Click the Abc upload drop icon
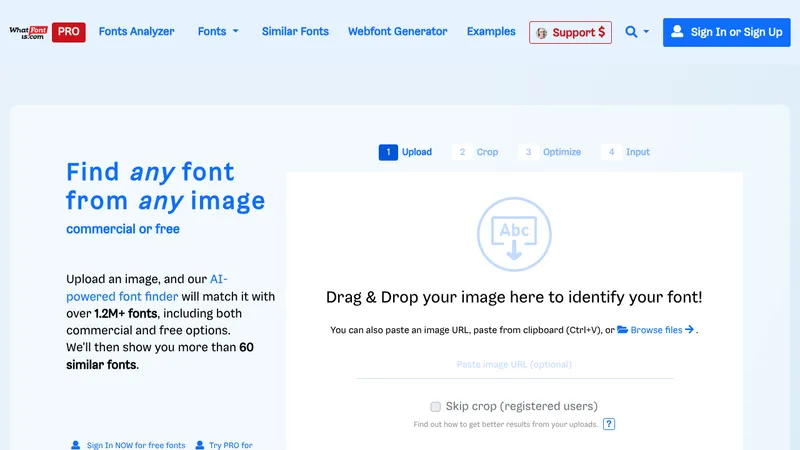 tap(514, 234)
